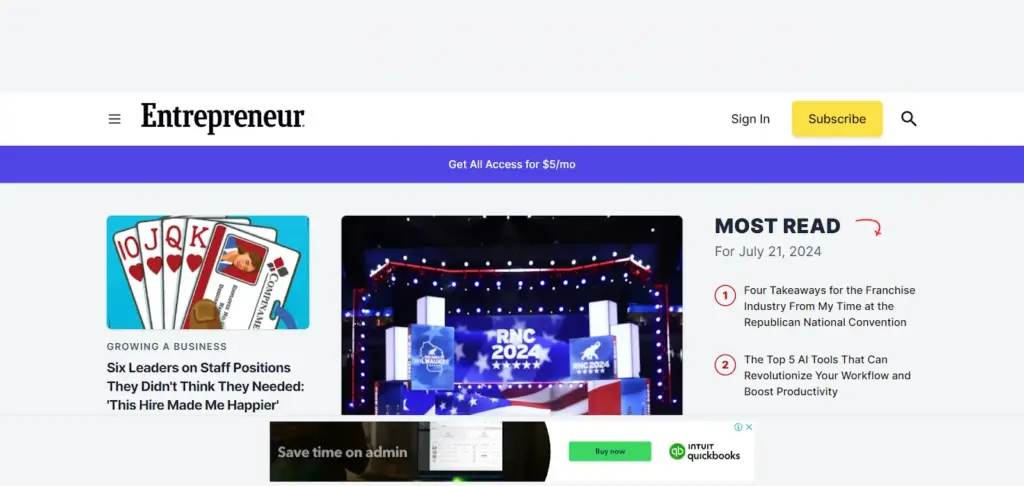Image resolution: width=1024 pixels, height=486 pixels.
Task: Click the Buy now ad button
Action: (x=610, y=451)
